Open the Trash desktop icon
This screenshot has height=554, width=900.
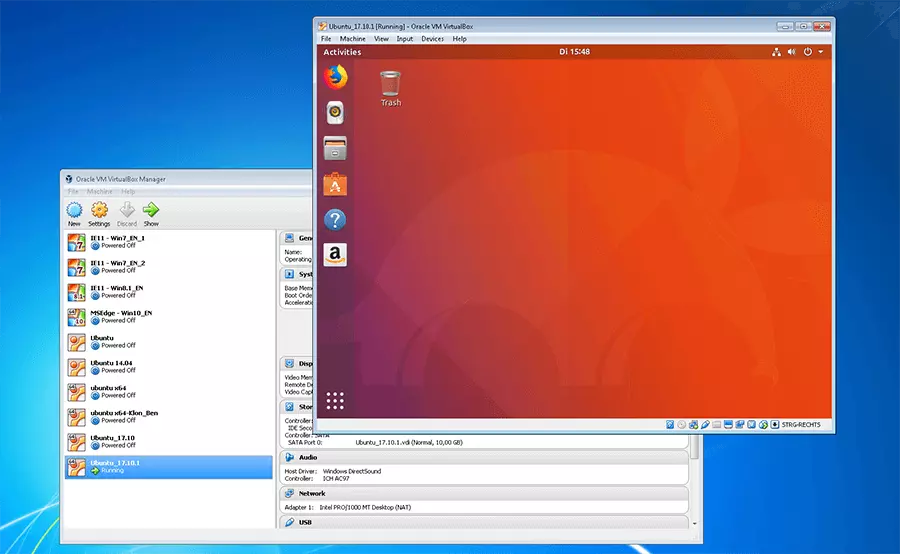[391, 84]
